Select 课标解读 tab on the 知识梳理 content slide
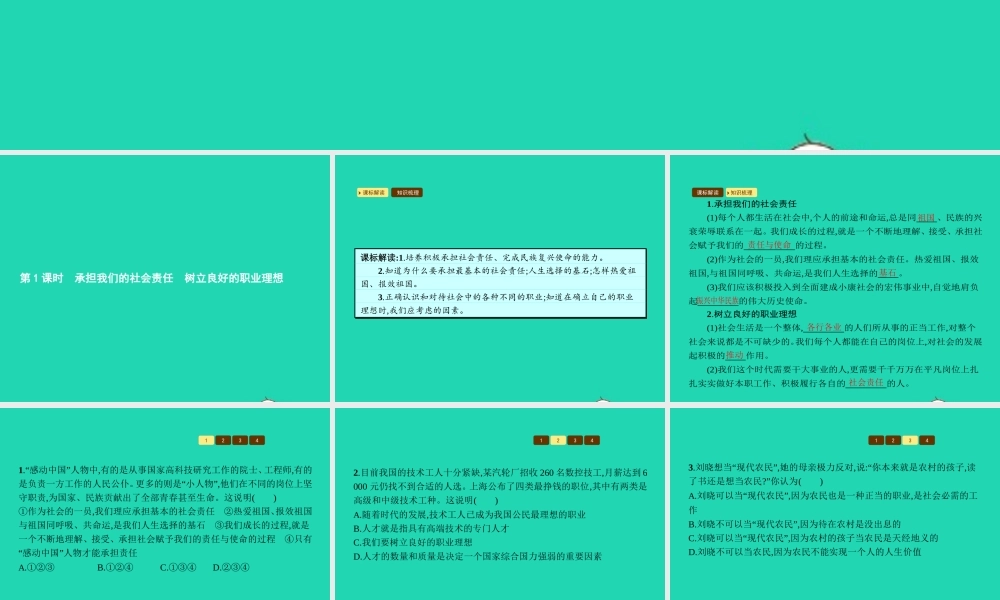 click(x=707, y=193)
